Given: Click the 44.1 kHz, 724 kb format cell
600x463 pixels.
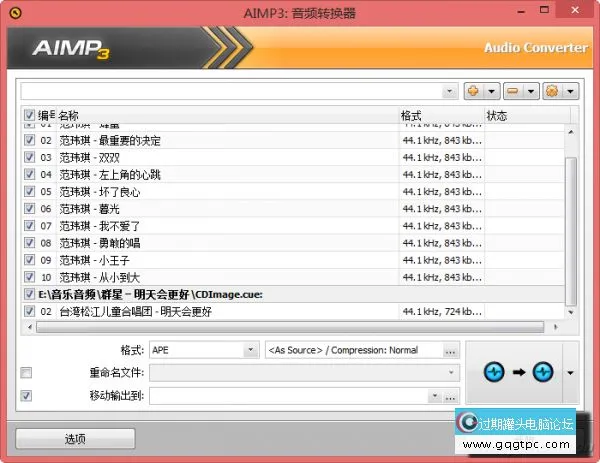Looking at the screenshot, I should pos(442,311).
